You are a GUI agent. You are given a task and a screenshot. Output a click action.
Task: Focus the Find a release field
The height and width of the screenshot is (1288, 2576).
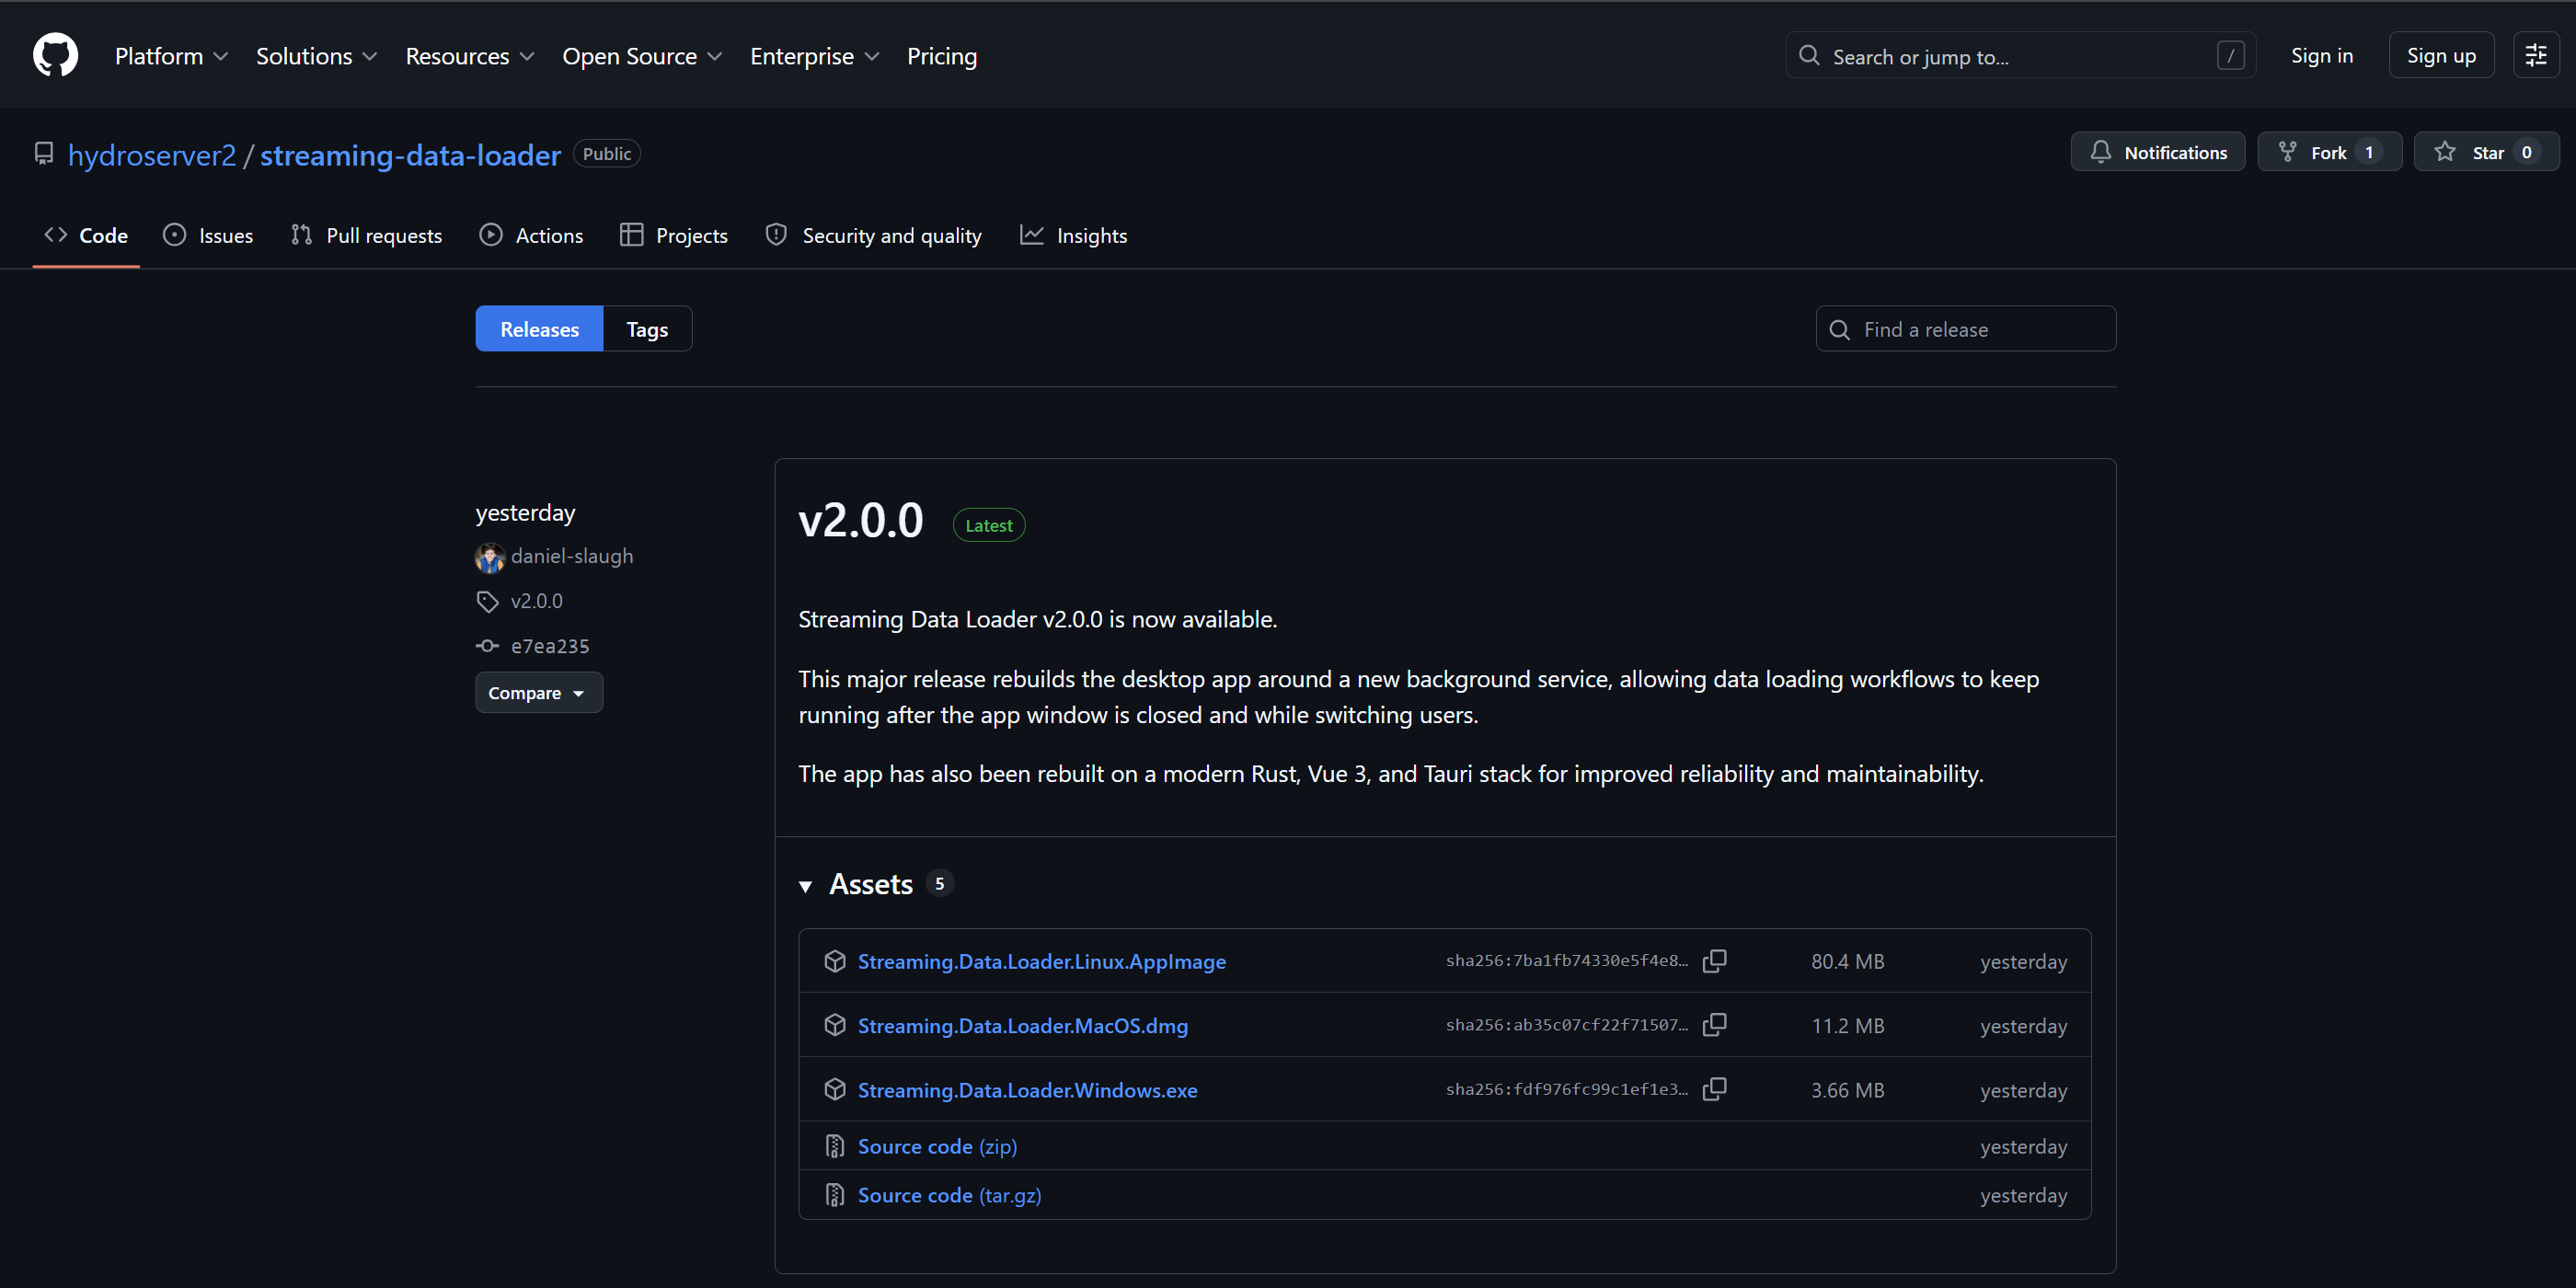(1965, 329)
